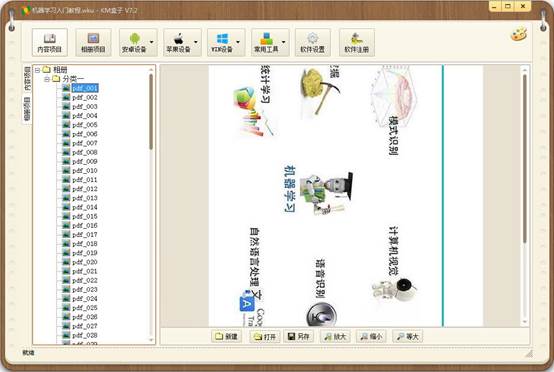The image size is (554, 372).
Task: Select pdf_004 in the tree
Action: (85, 116)
